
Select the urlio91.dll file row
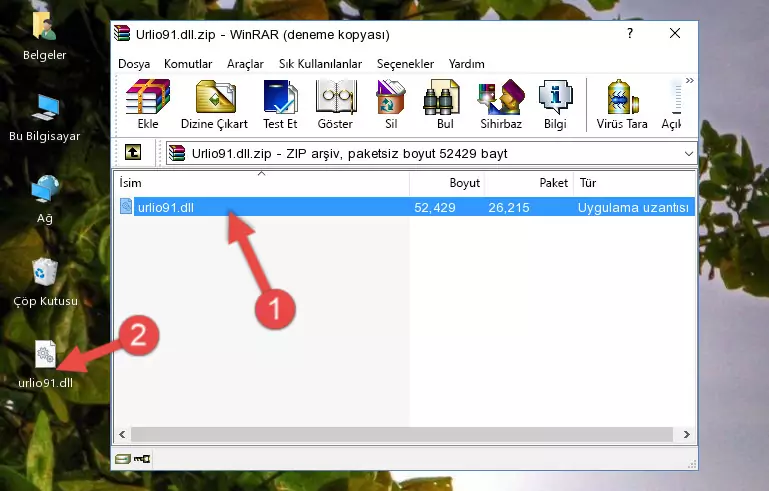tap(406, 207)
